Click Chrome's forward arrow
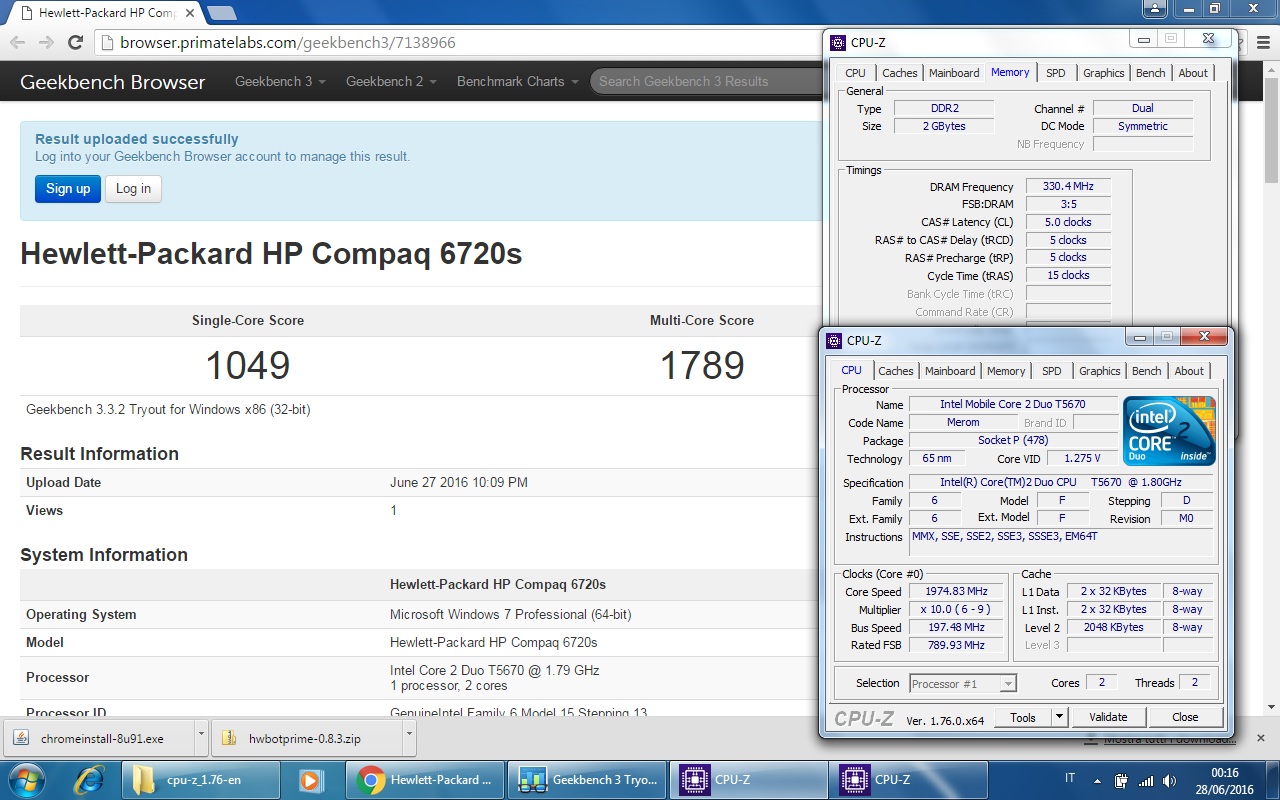The height and width of the screenshot is (800, 1280). (x=46, y=42)
